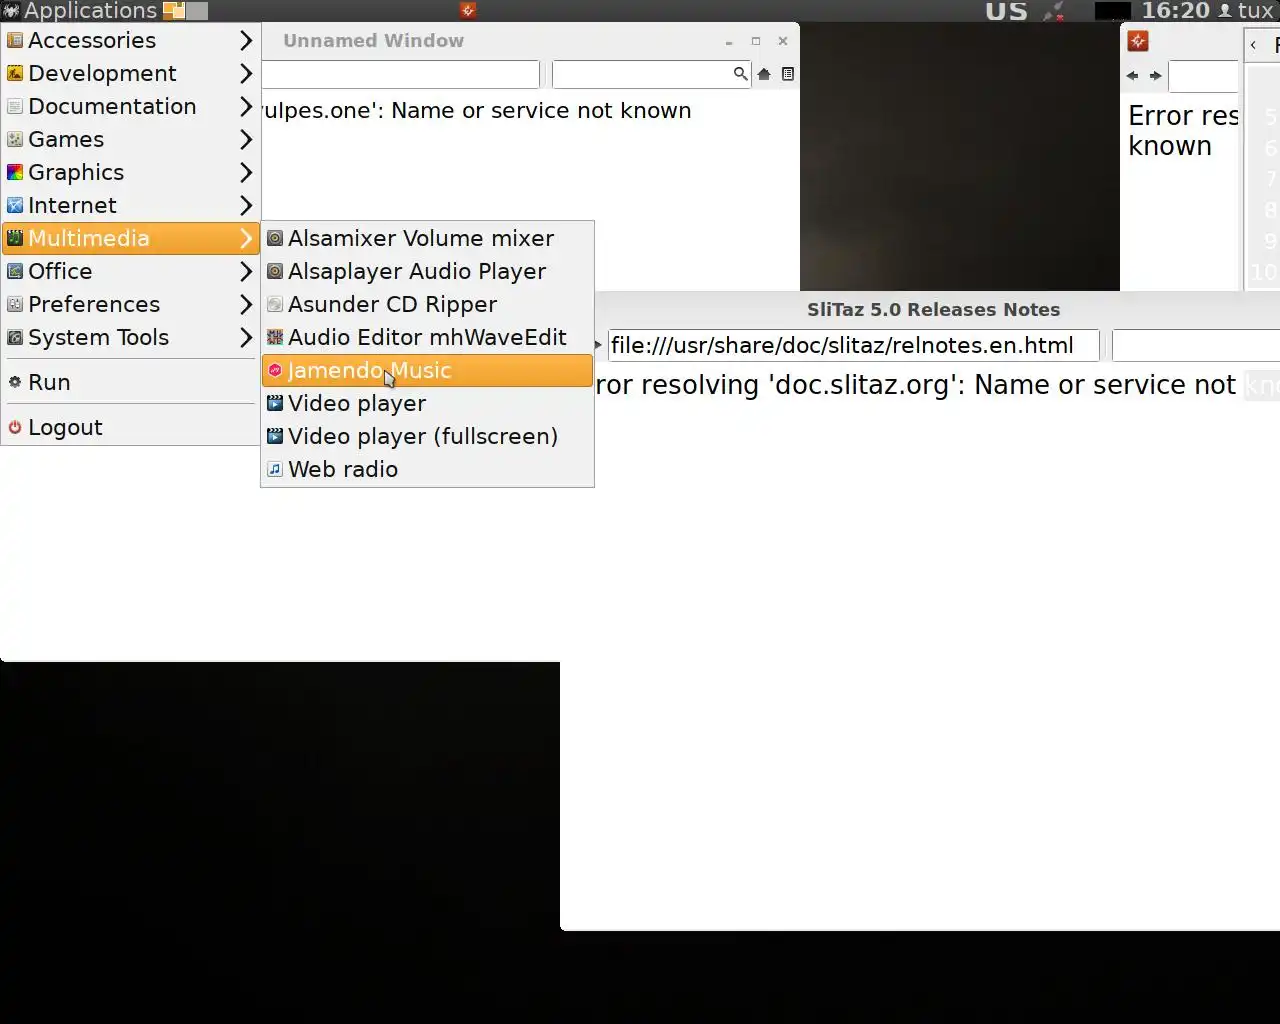
Task: Click the browser task icon in top panel
Action: coord(467,11)
